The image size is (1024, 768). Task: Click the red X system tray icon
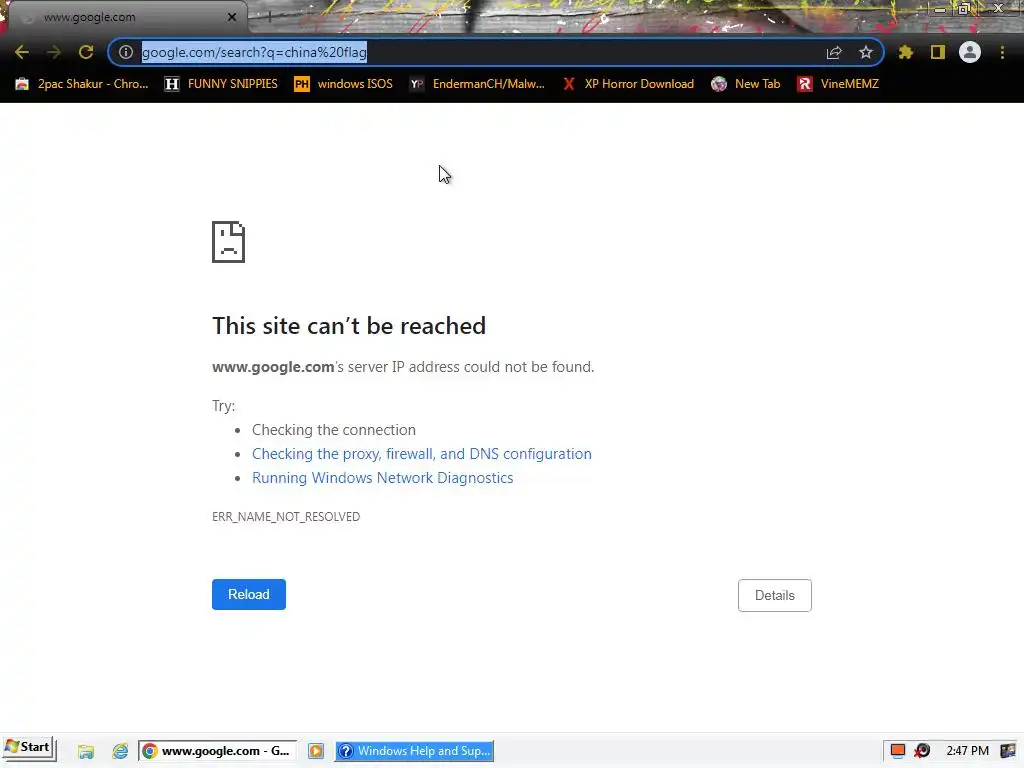[922, 750]
